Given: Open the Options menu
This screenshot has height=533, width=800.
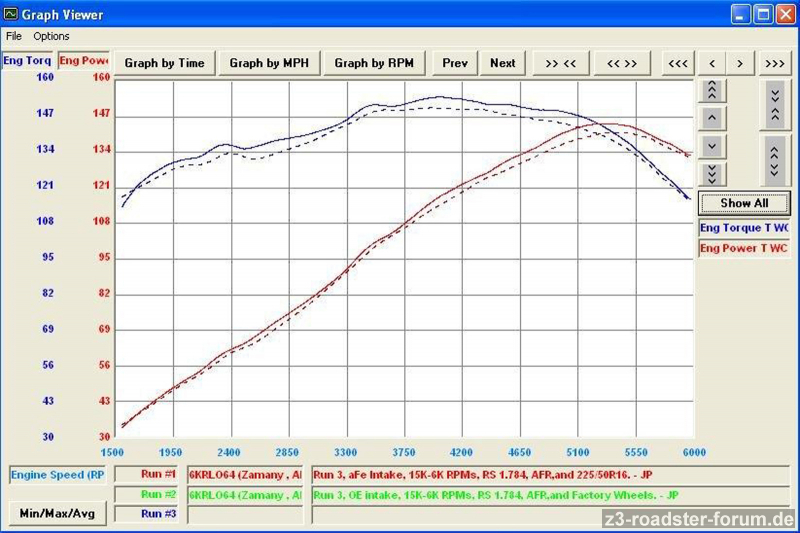Looking at the screenshot, I should (51, 36).
